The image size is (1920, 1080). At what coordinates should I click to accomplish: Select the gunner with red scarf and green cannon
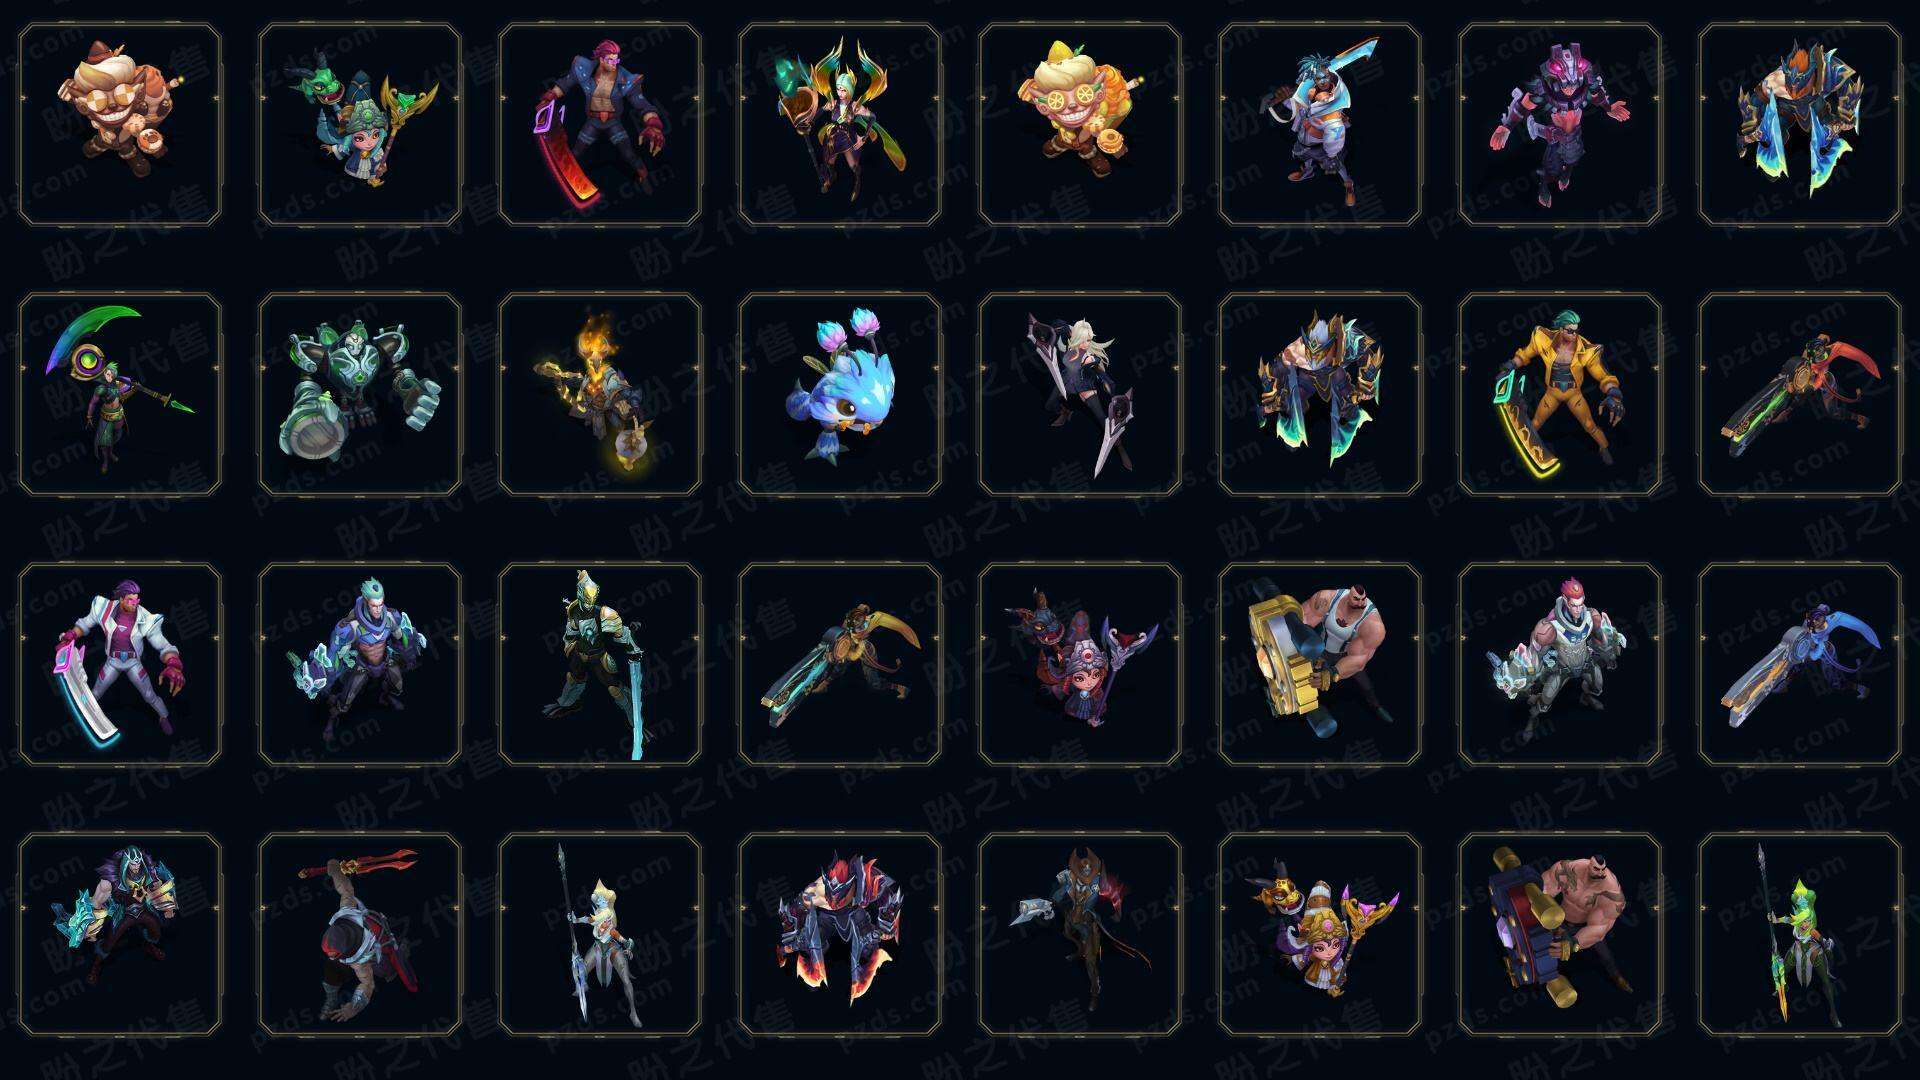(1800, 394)
